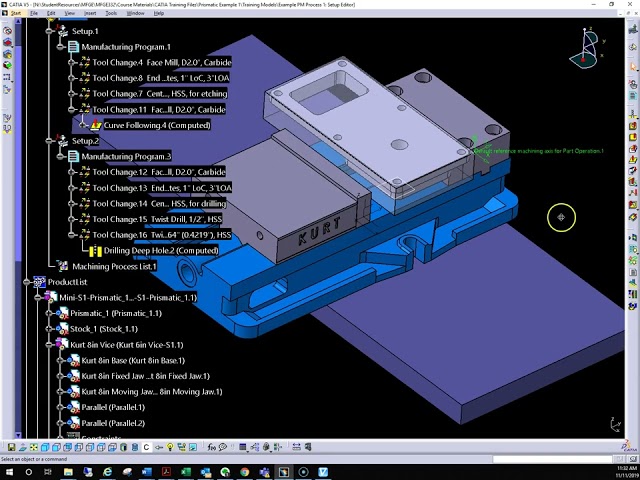Collapse the Setup.2 tree node

pos(49,141)
